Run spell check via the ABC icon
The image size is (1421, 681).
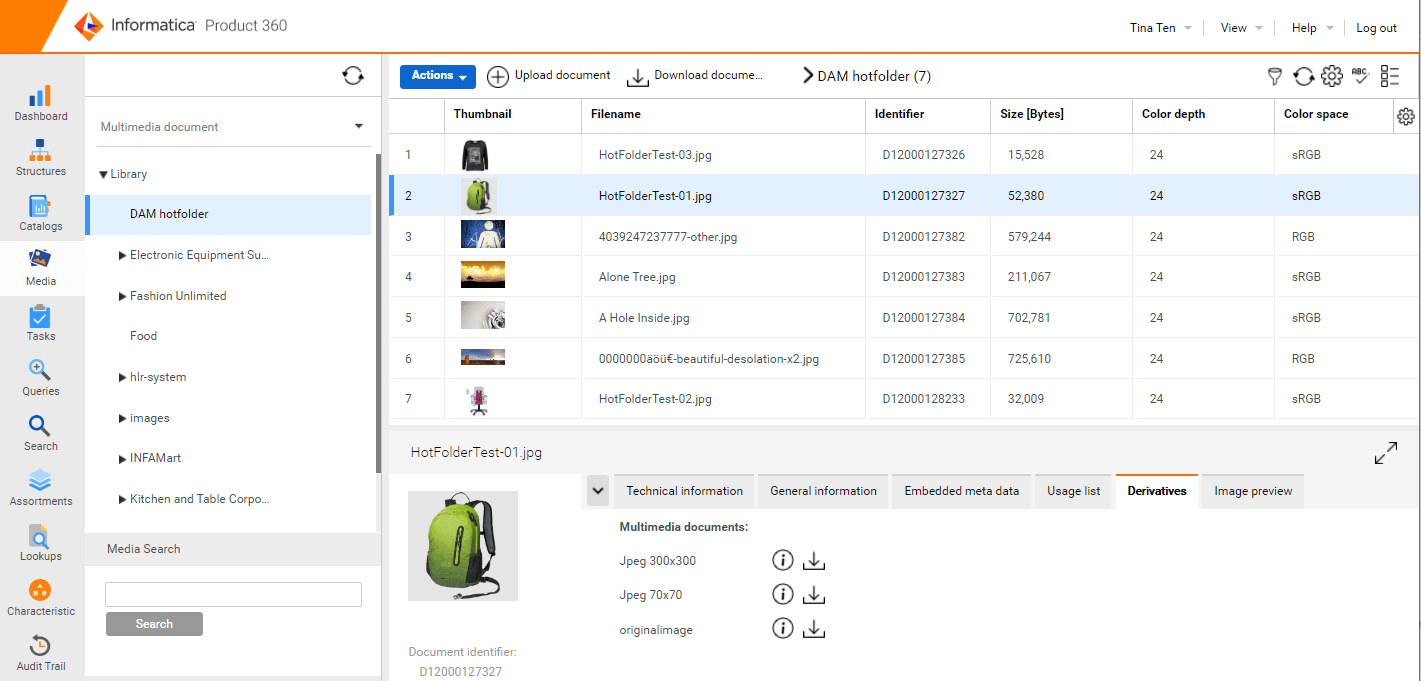(x=1360, y=76)
